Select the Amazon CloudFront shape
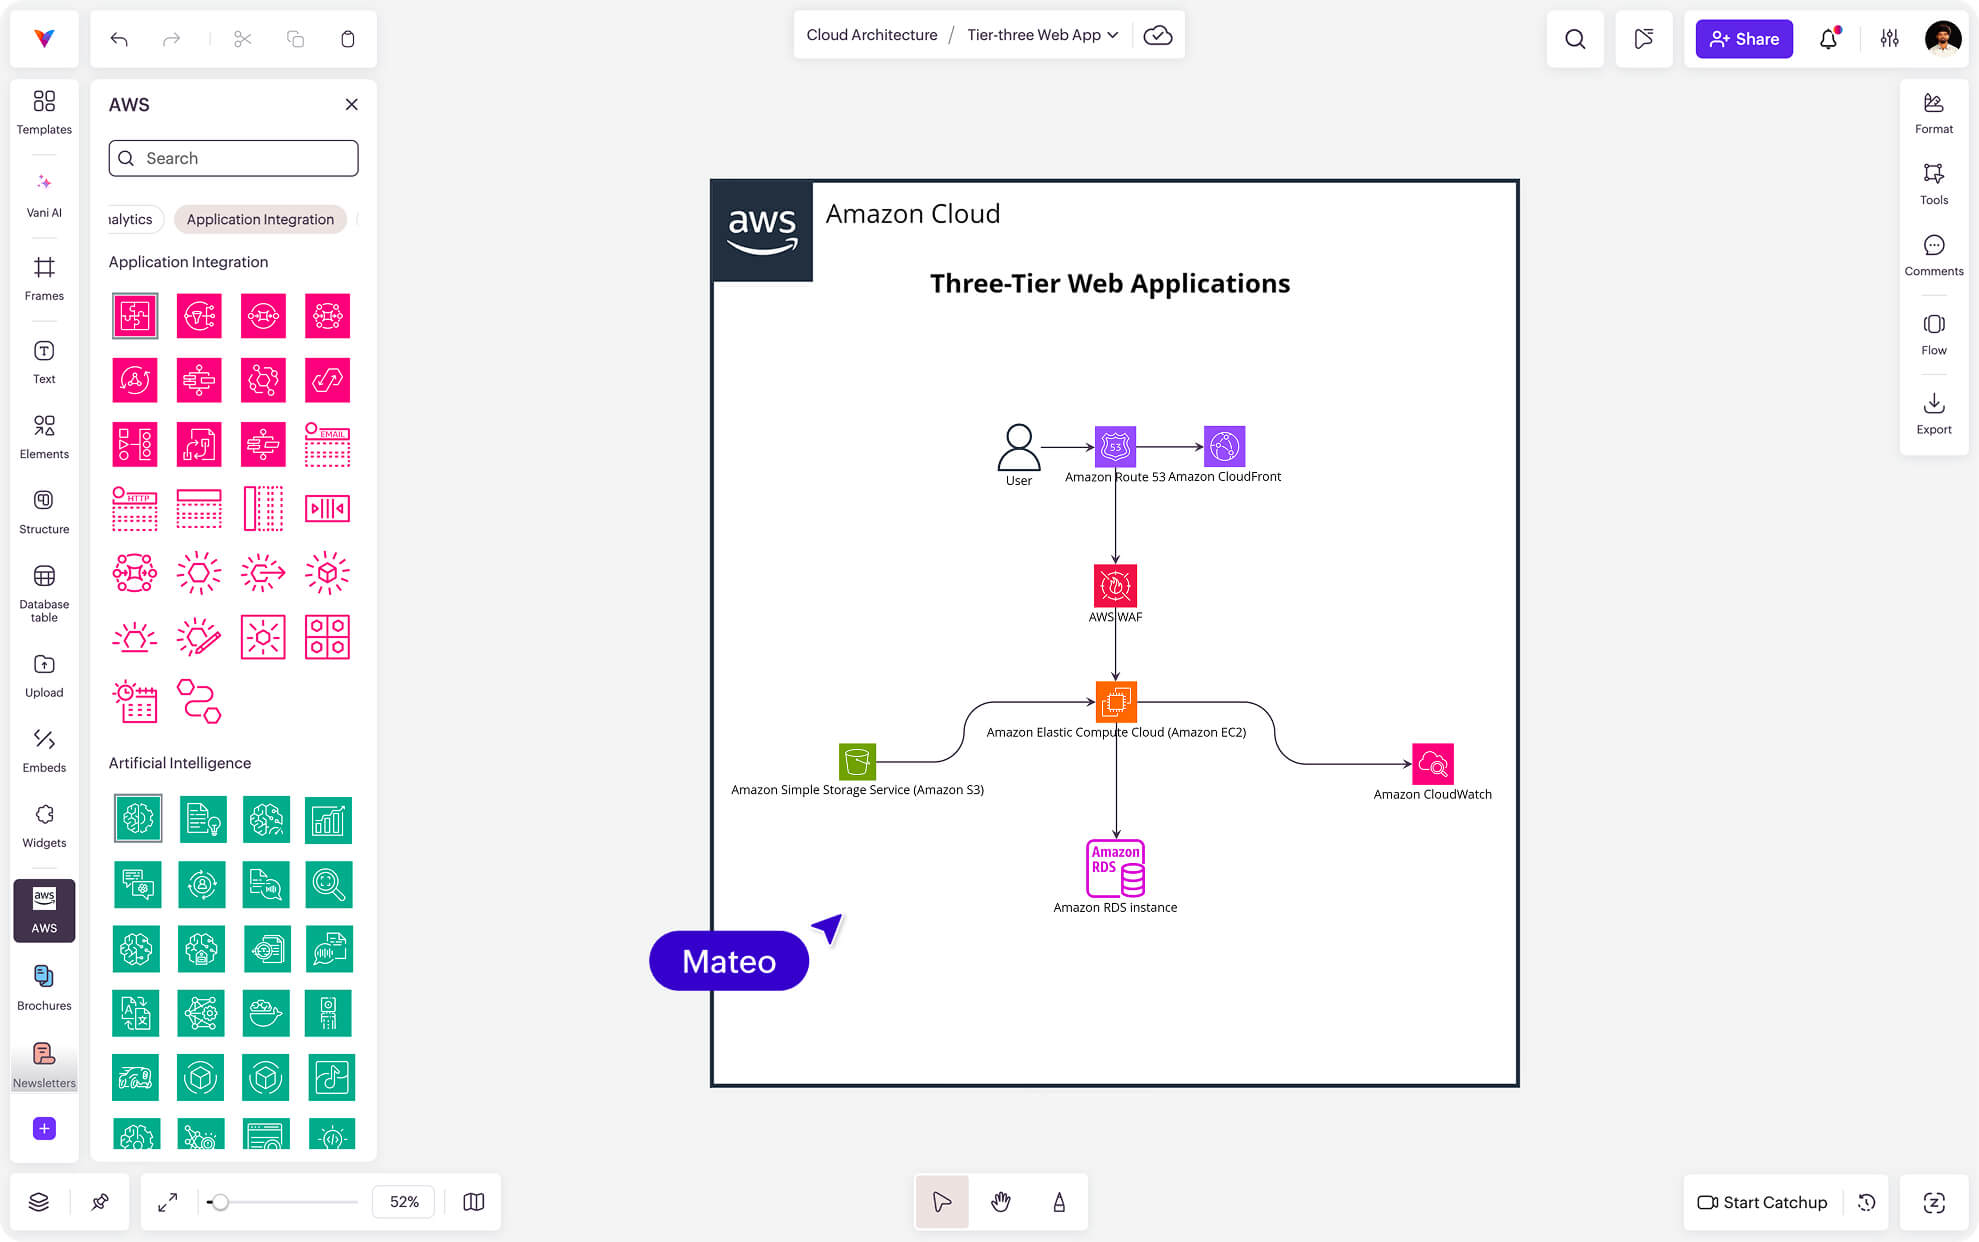Screen dimensions: 1979x1242 1224,446
